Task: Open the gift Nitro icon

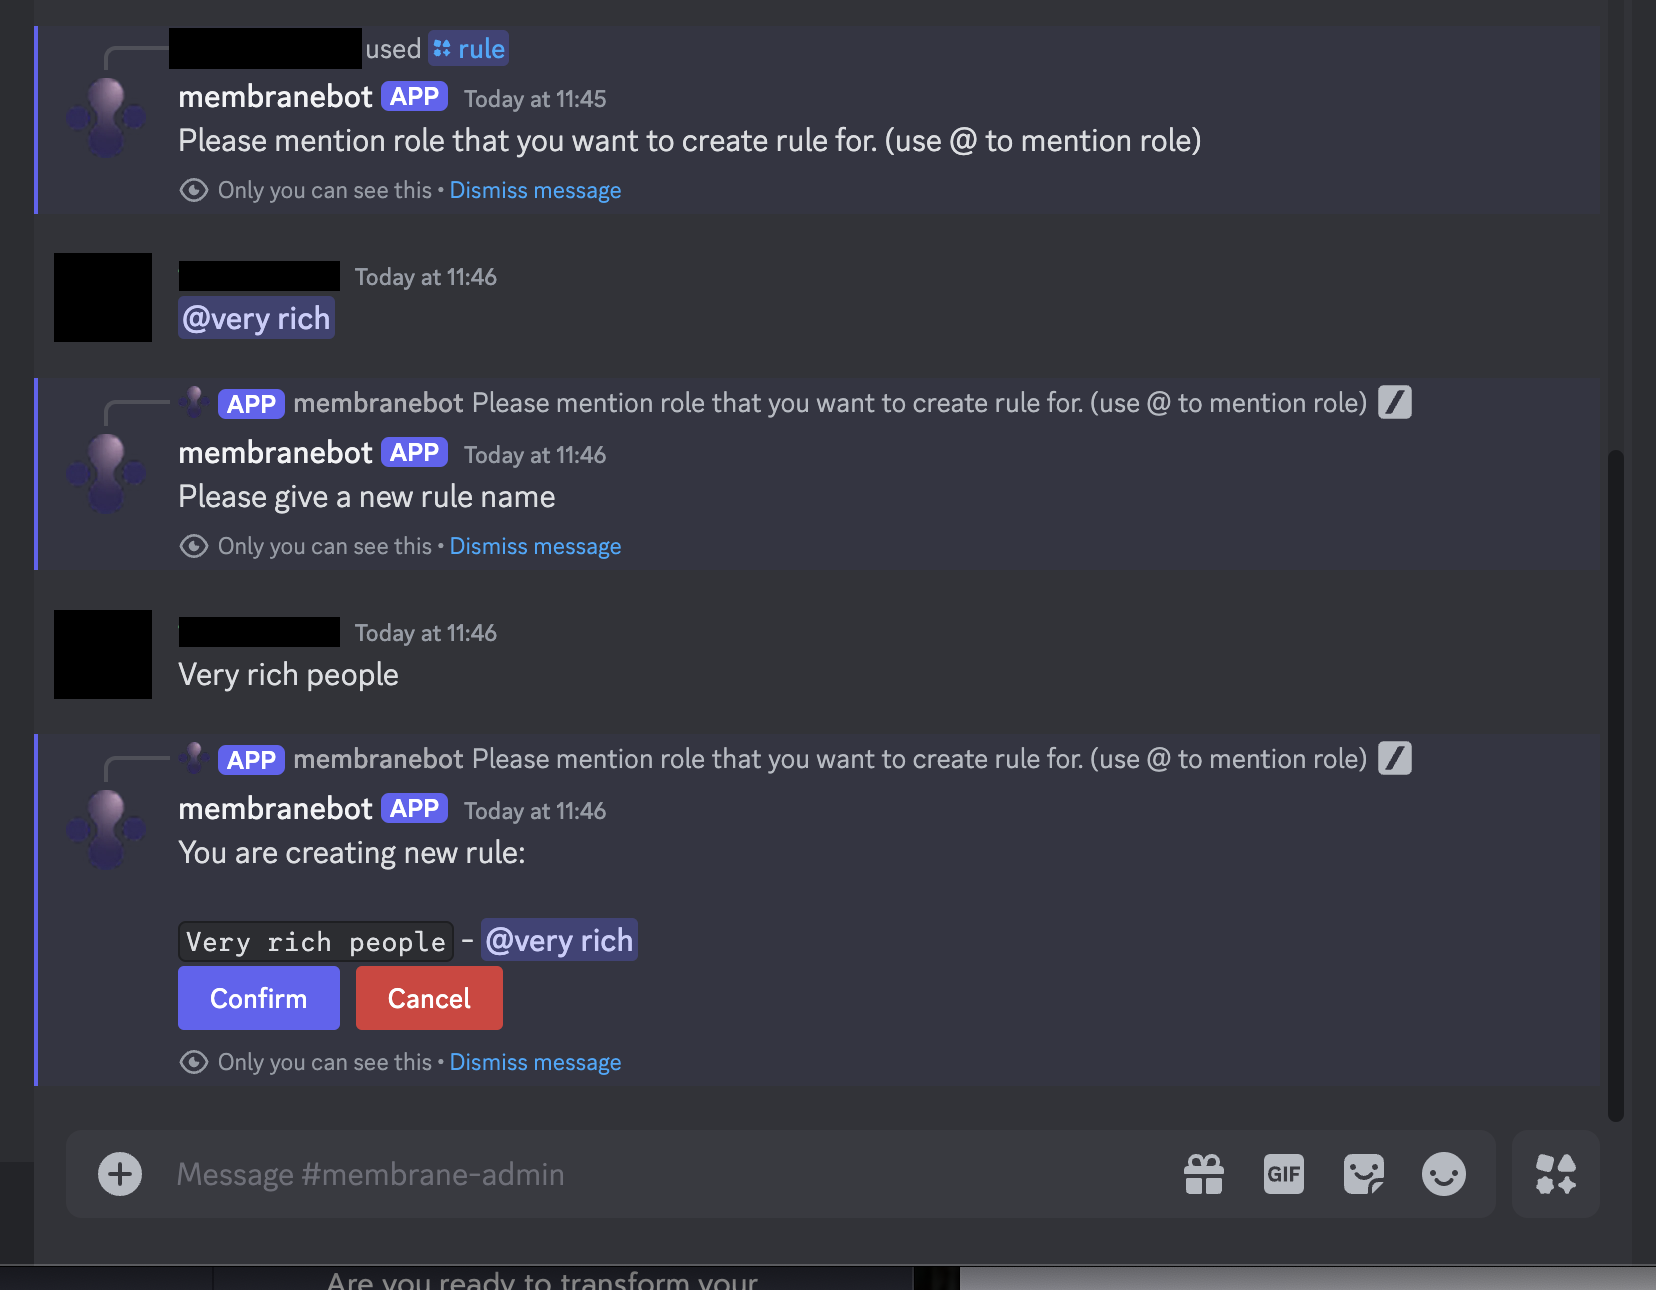Action: click(1204, 1174)
